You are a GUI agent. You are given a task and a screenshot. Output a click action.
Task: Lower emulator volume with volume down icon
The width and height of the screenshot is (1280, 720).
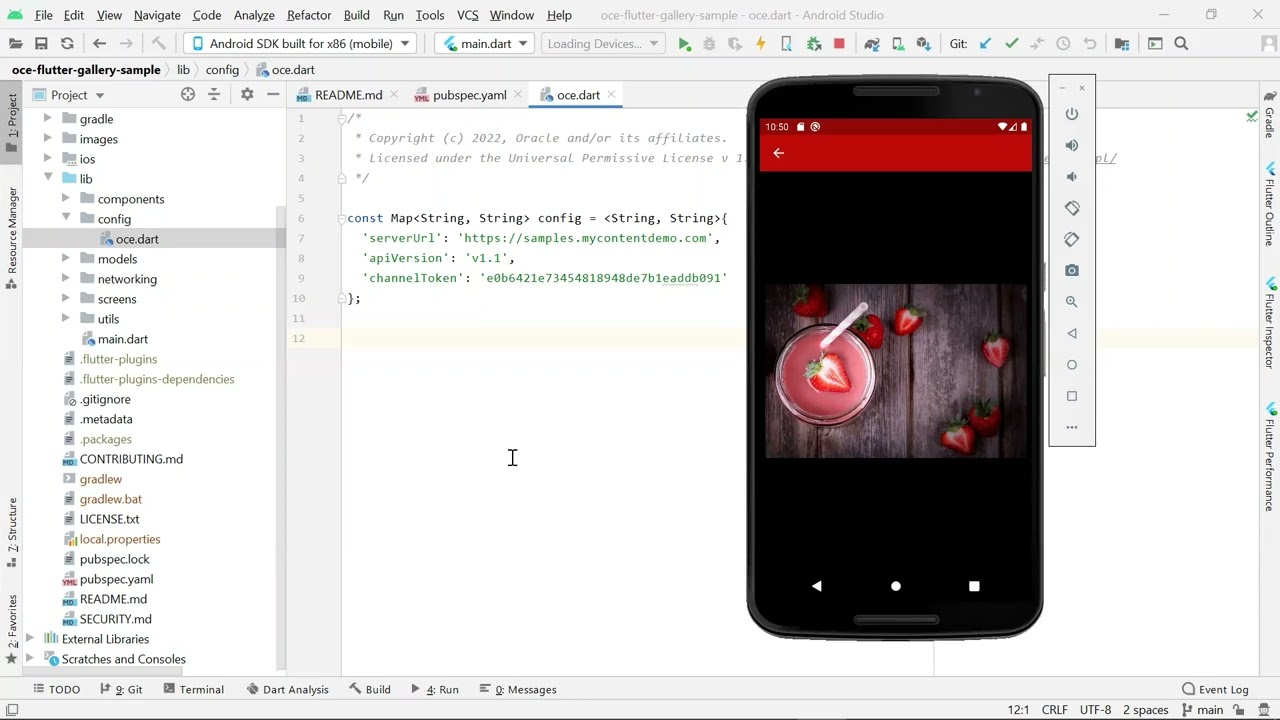click(x=1072, y=177)
